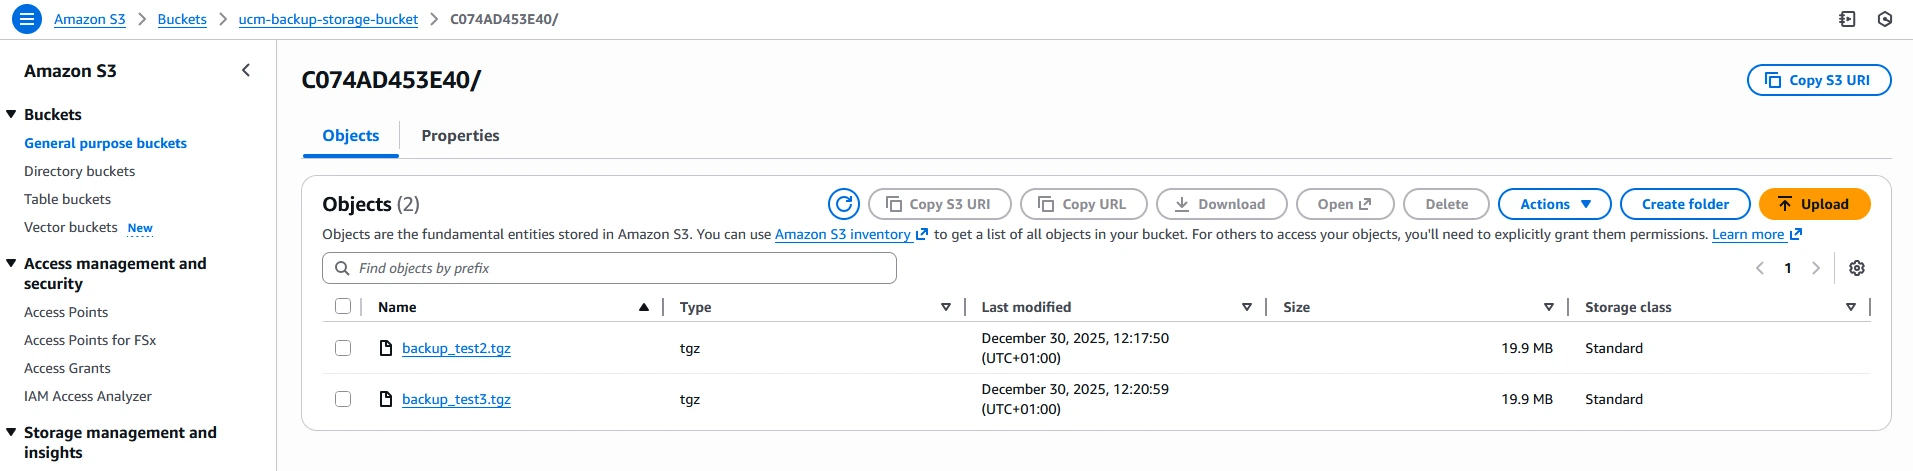Click the Find objects by prefix field
Image resolution: width=1913 pixels, height=471 pixels.
[609, 268]
